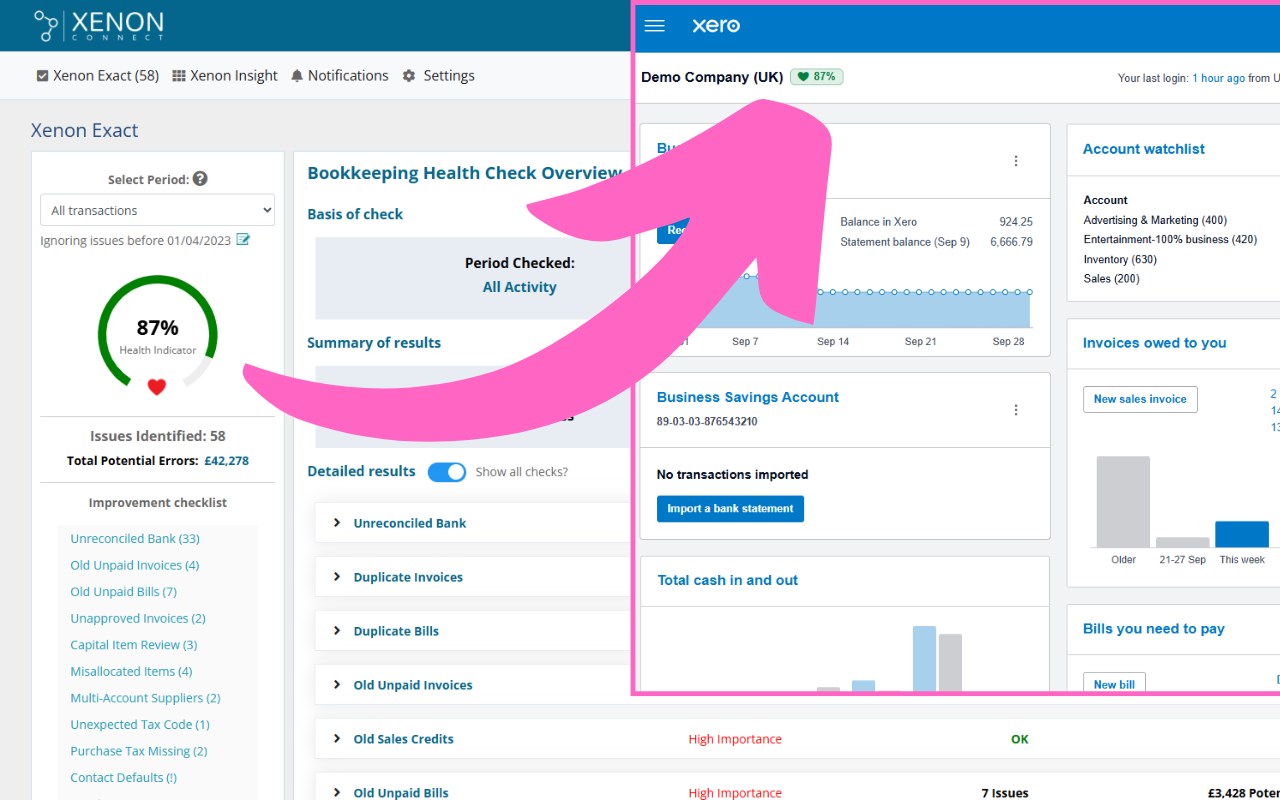Open the Xenon Exact (58) menu item

(x=97, y=76)
